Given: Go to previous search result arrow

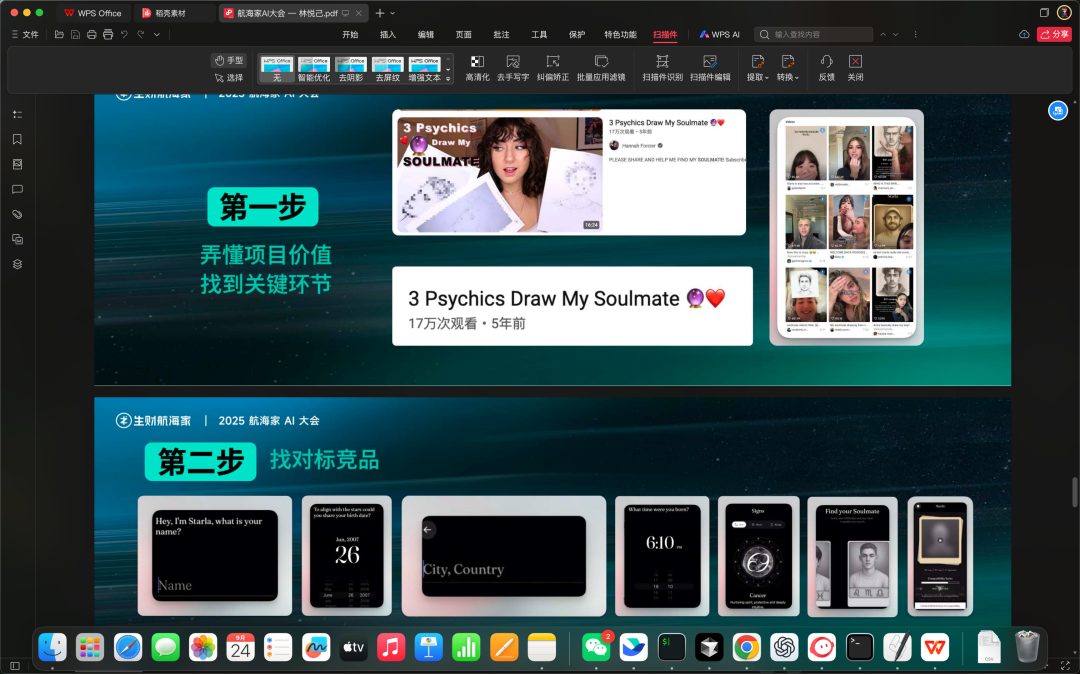Looking at the screenshot, I should [882, 34].
